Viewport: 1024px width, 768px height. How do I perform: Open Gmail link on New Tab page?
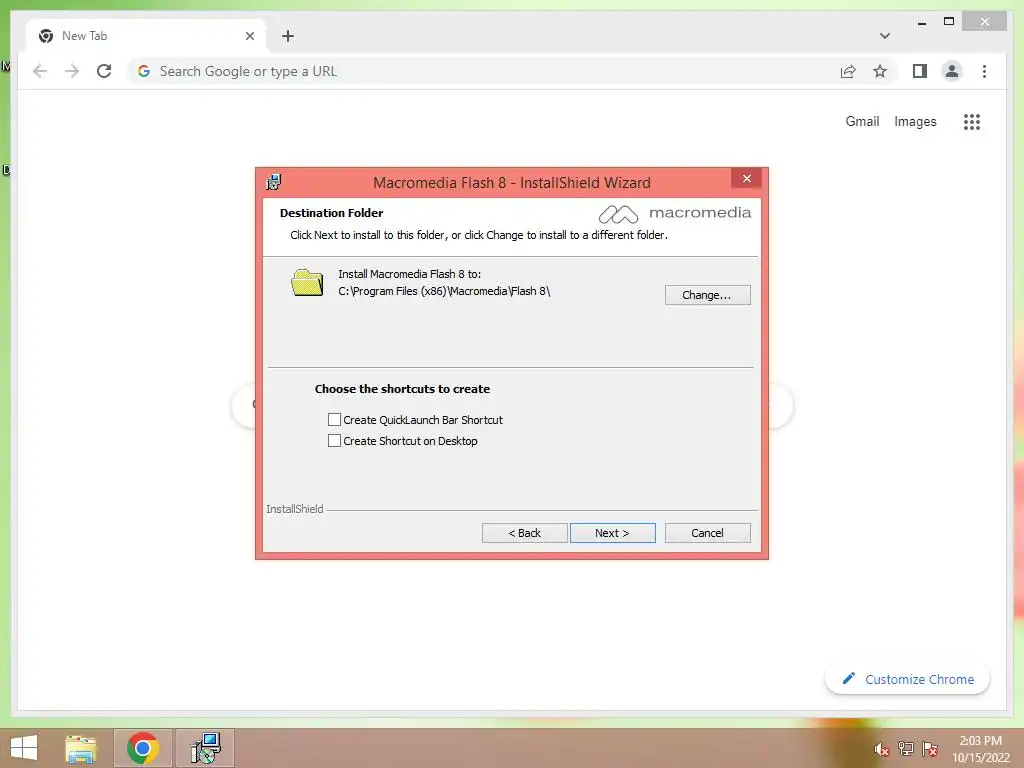(x=862, y=121)
